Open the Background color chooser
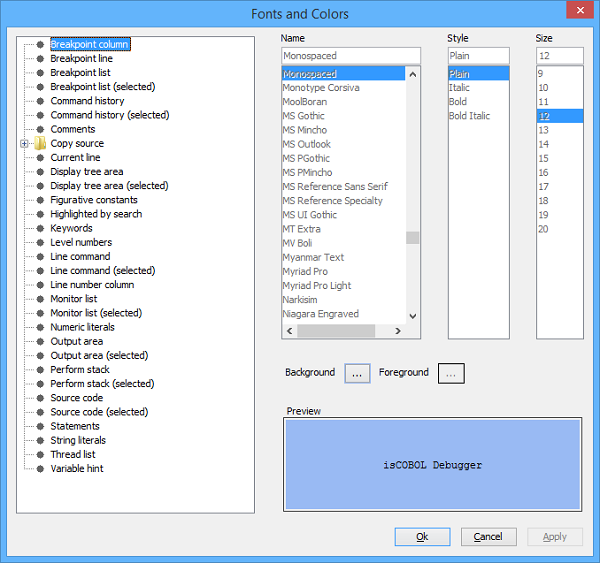This screenshot has width=600, height=563. point(357,373)
